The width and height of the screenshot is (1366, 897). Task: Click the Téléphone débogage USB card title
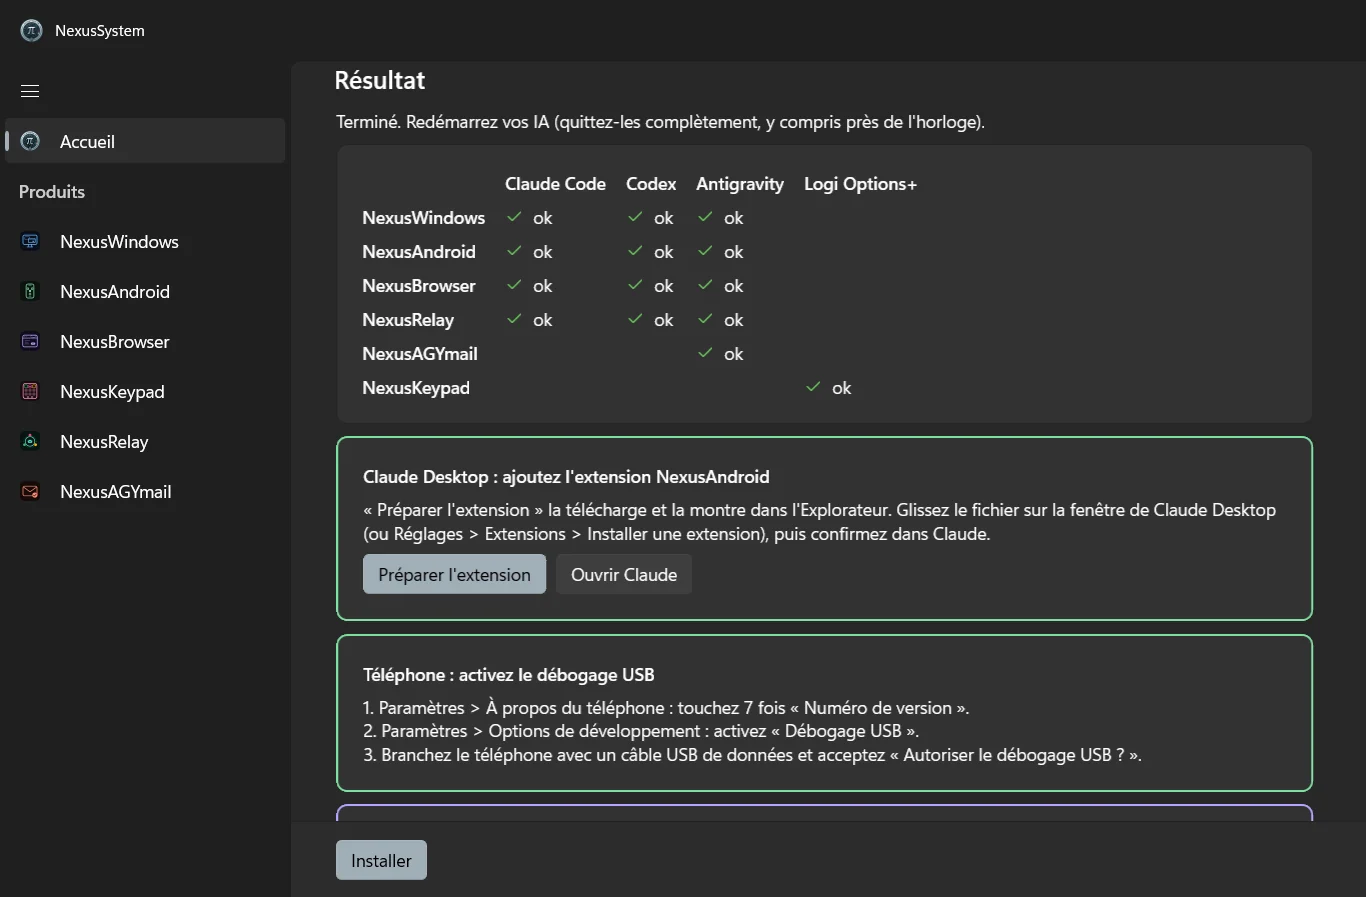509,675
